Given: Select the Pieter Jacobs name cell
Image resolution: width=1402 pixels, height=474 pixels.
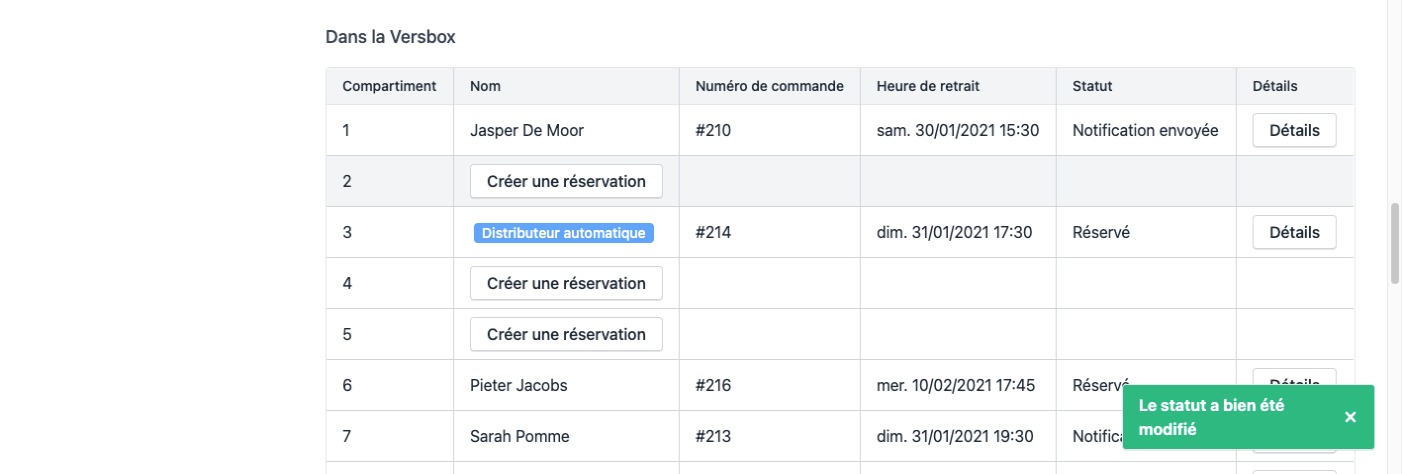Looking at the screenshot, I should pos(518,385).
